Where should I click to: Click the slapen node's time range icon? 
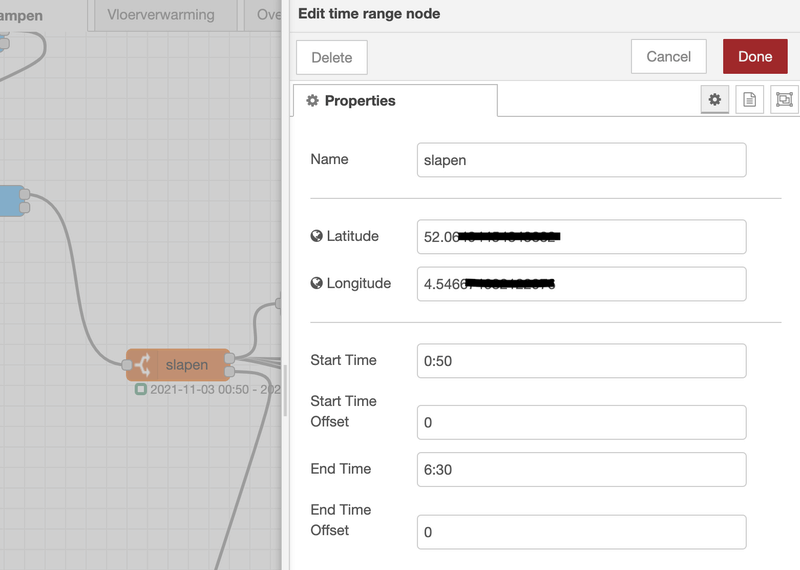(x=143, y=365)
